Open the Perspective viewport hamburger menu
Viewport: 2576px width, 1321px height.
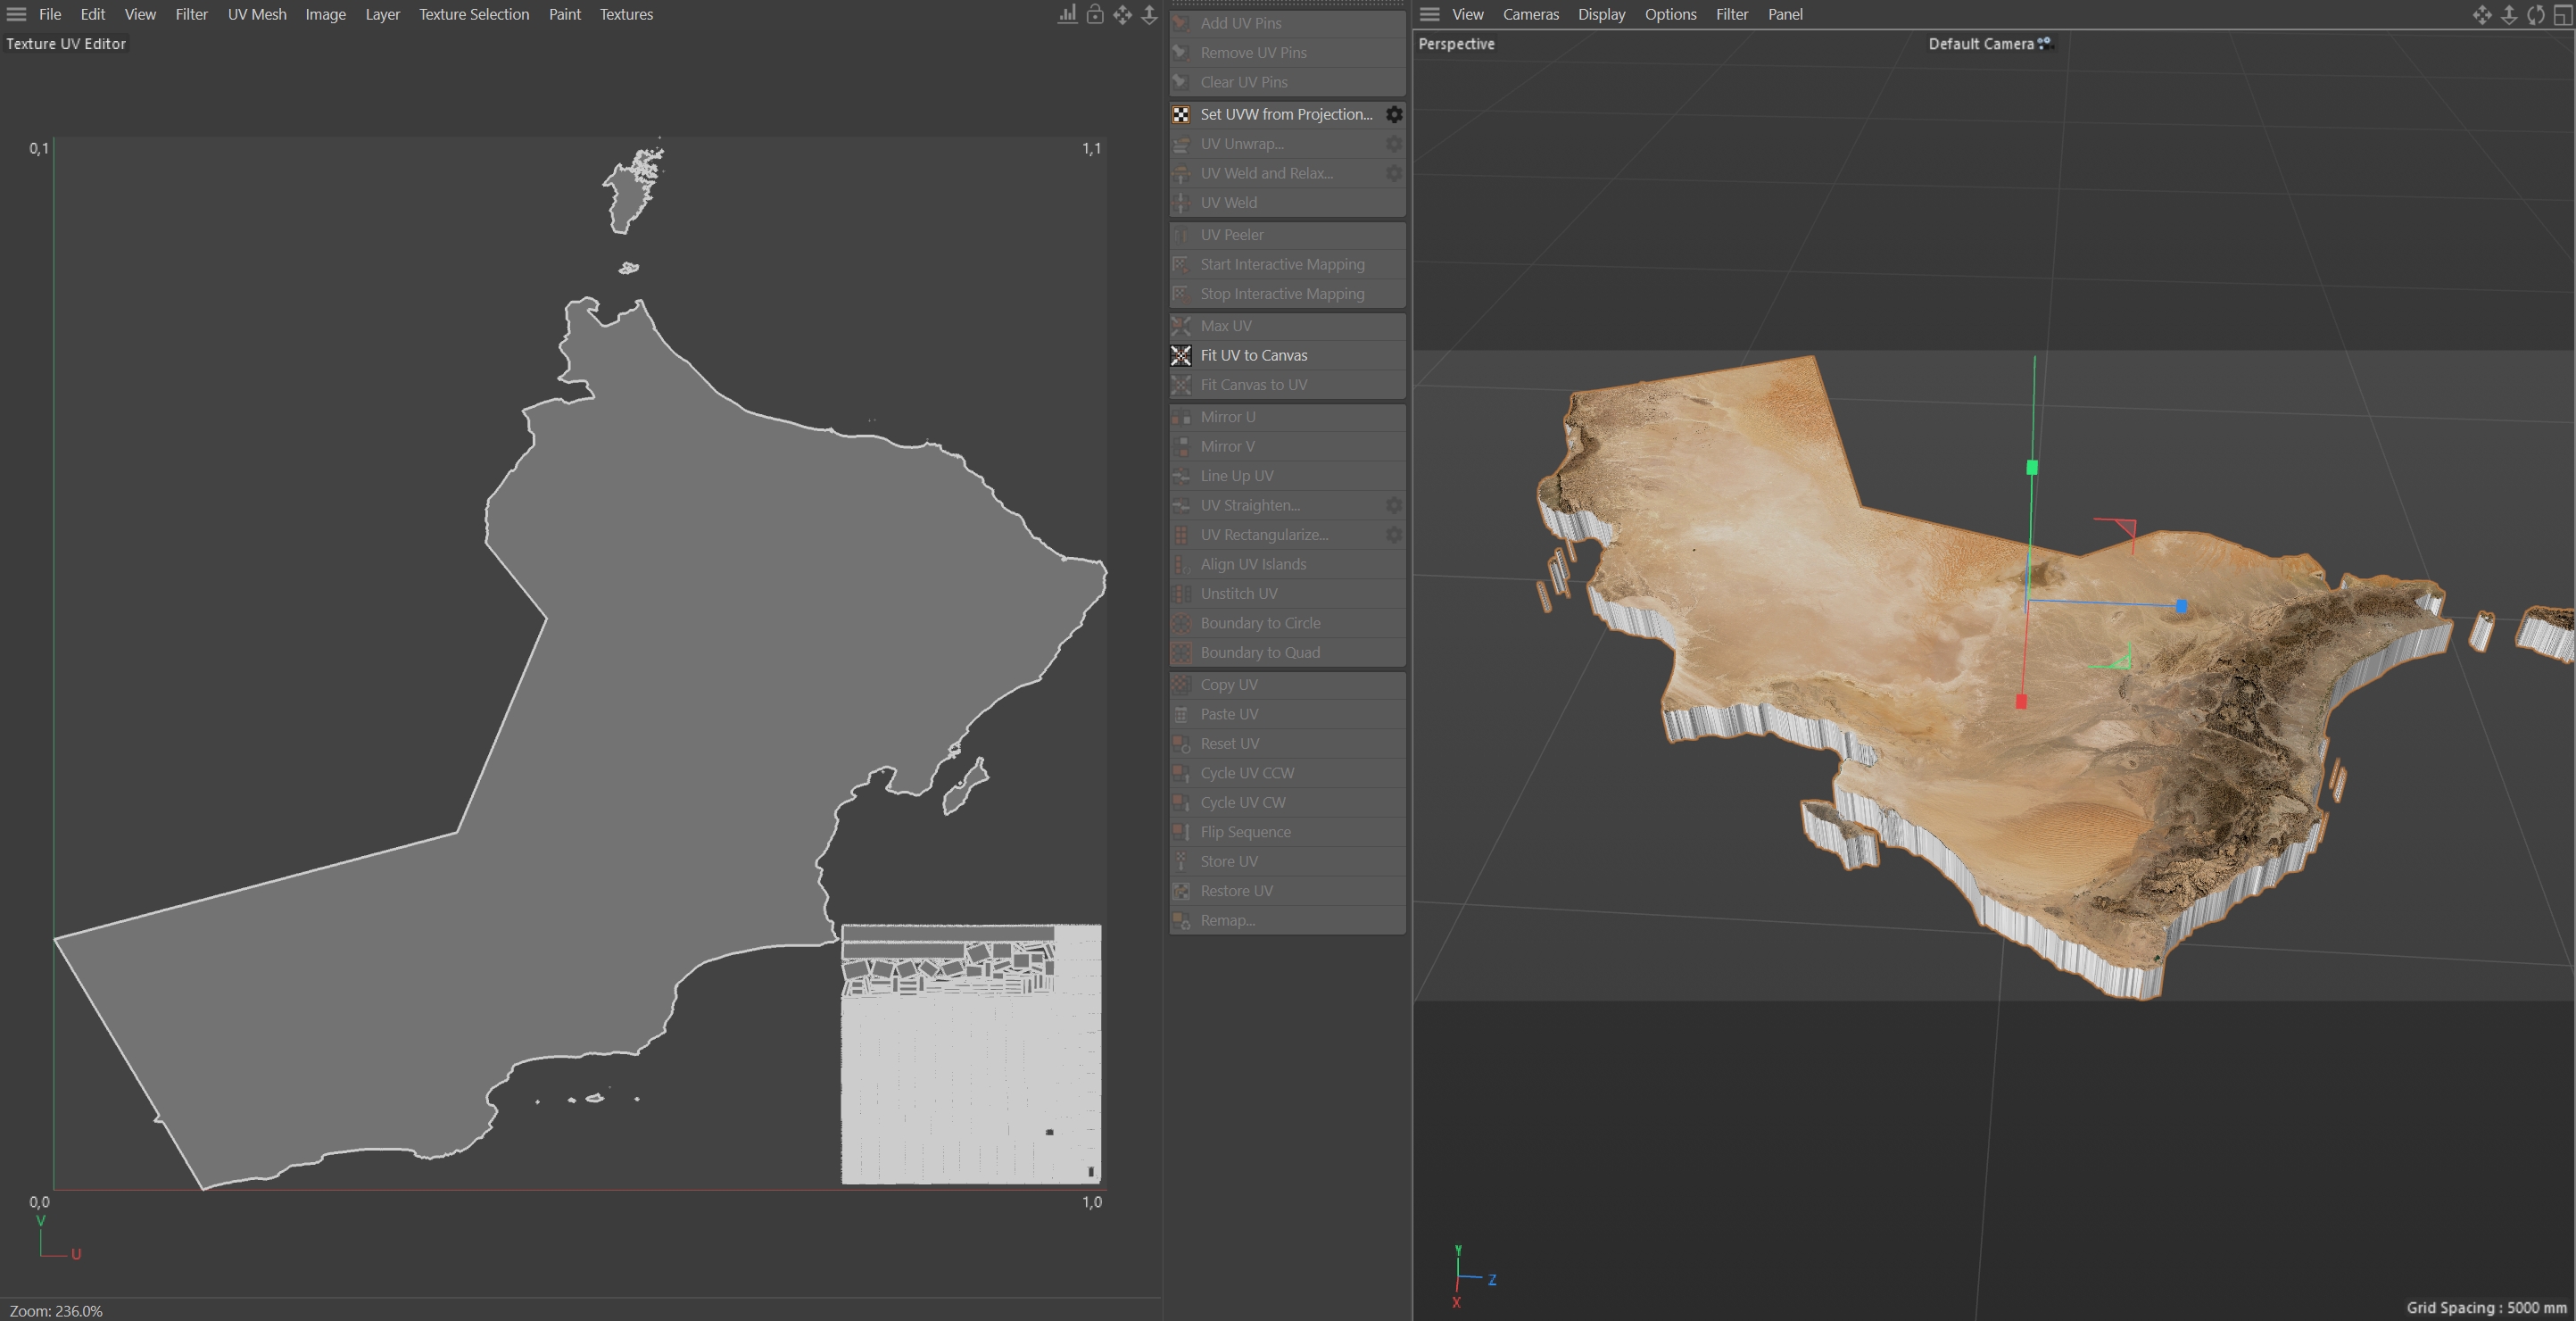1430,14
